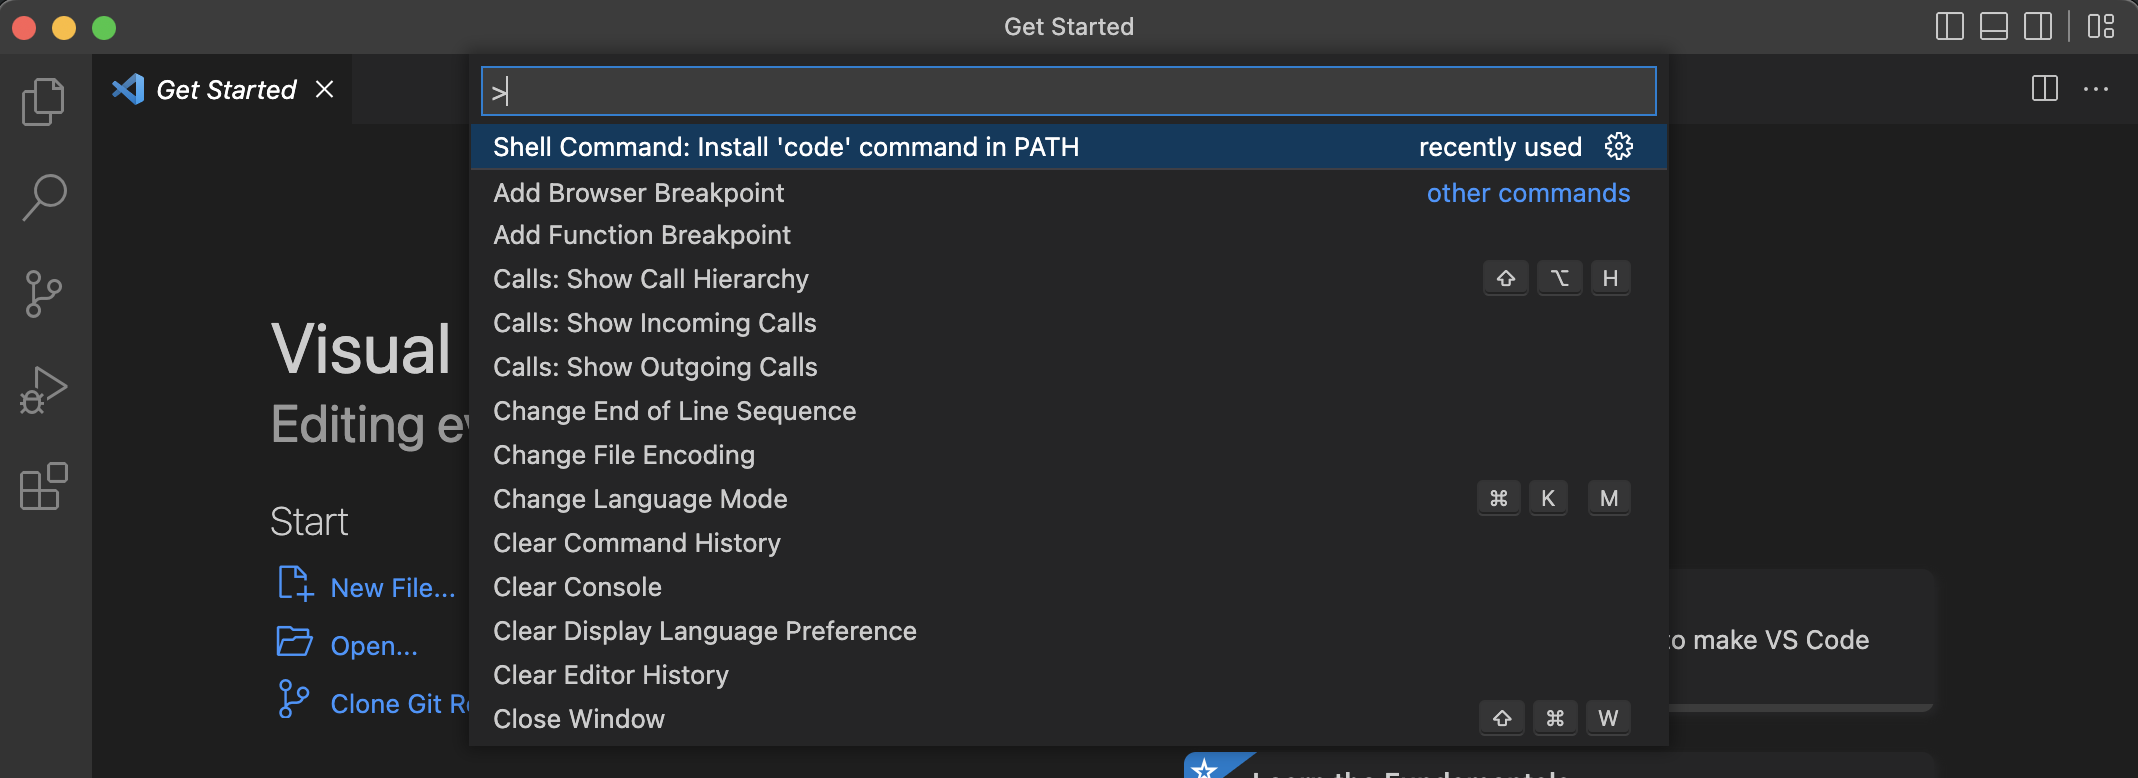Click Clone Git Repository link
This screenshot has height=778, width=2138.
pos(399,704)
